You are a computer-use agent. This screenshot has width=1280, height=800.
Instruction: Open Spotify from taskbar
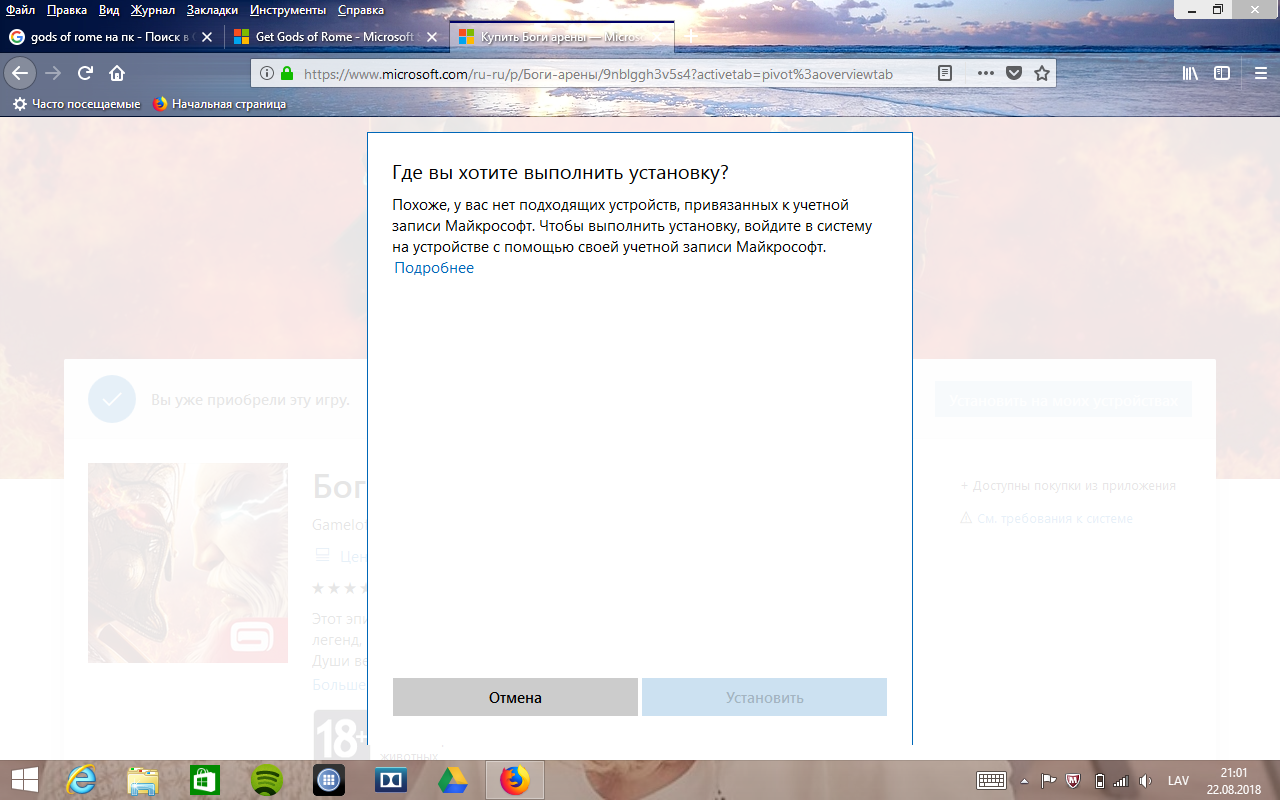267,780
